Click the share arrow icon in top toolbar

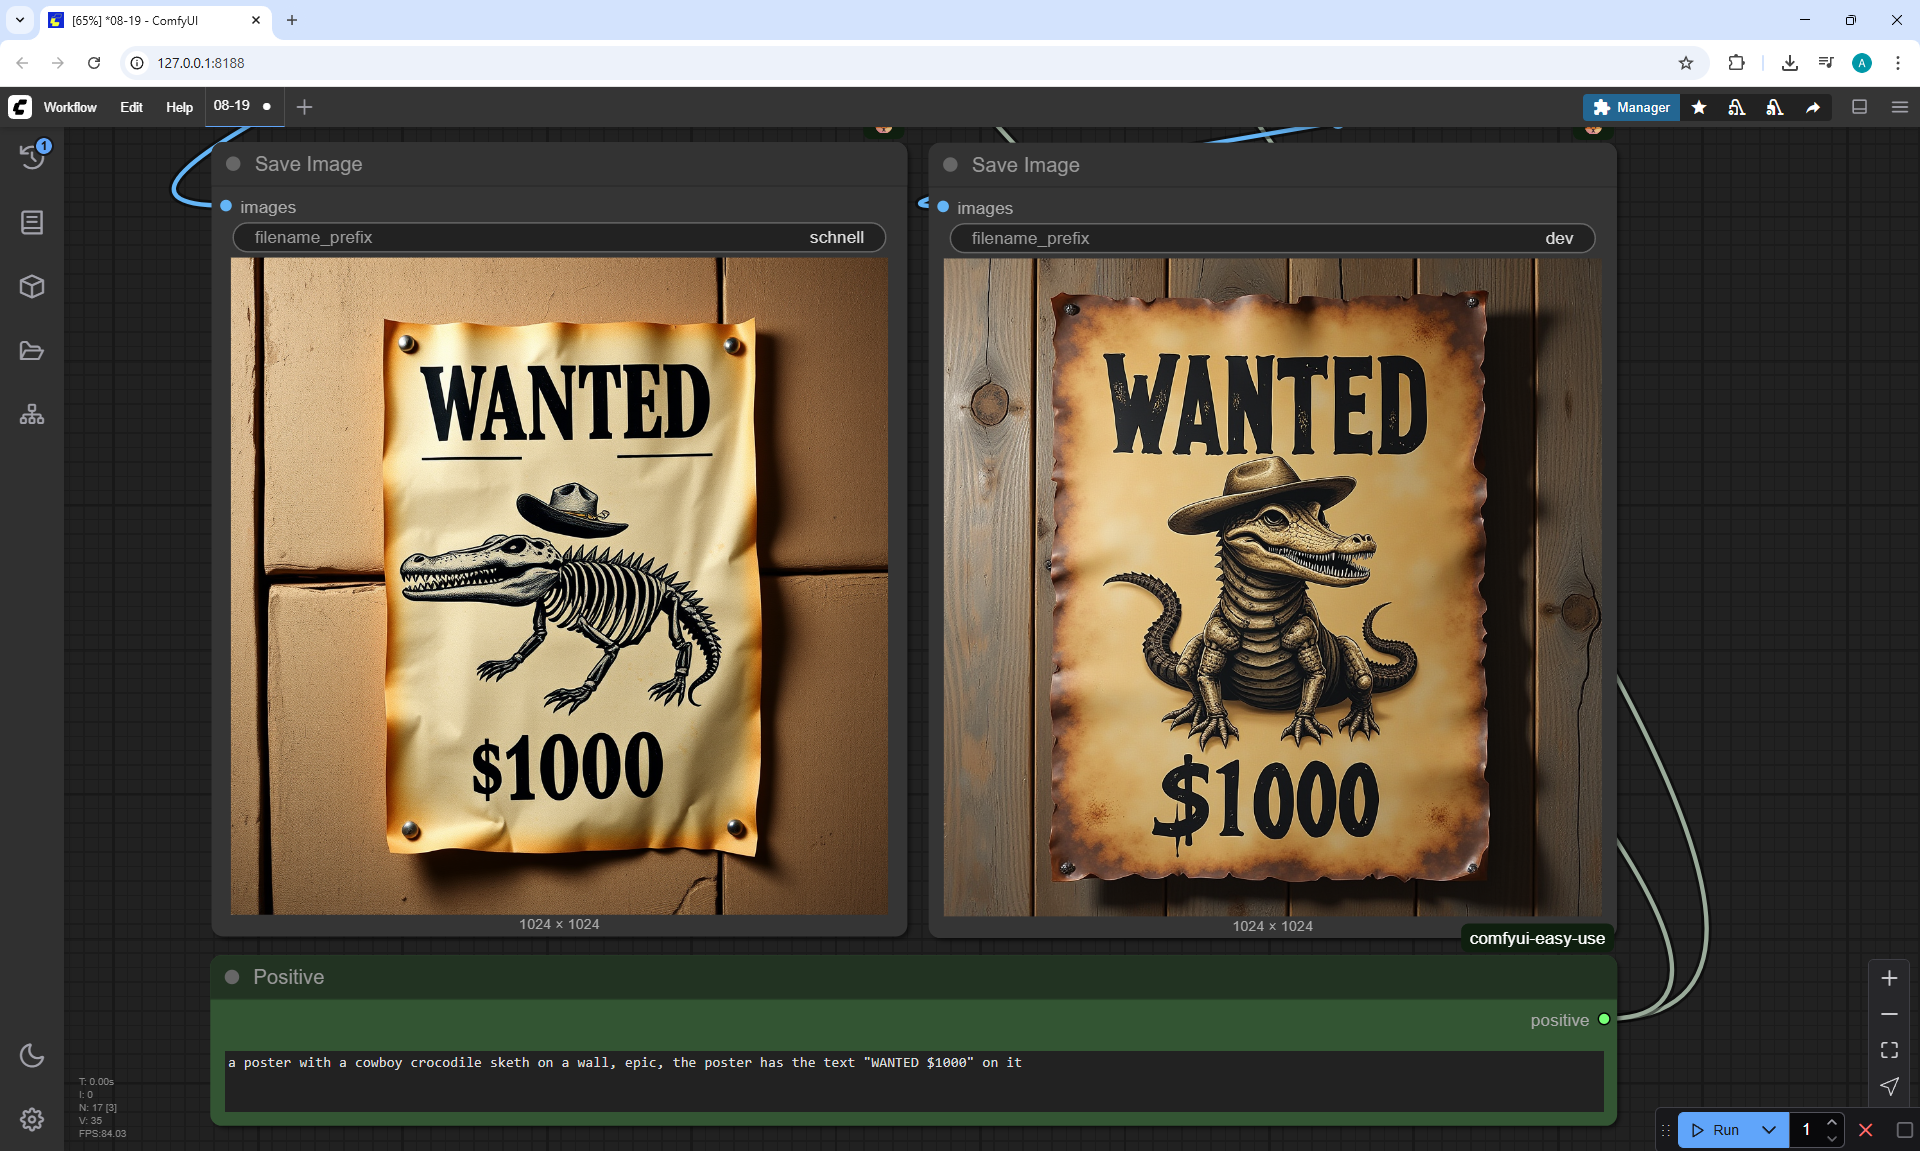(x=1813, y=107)
